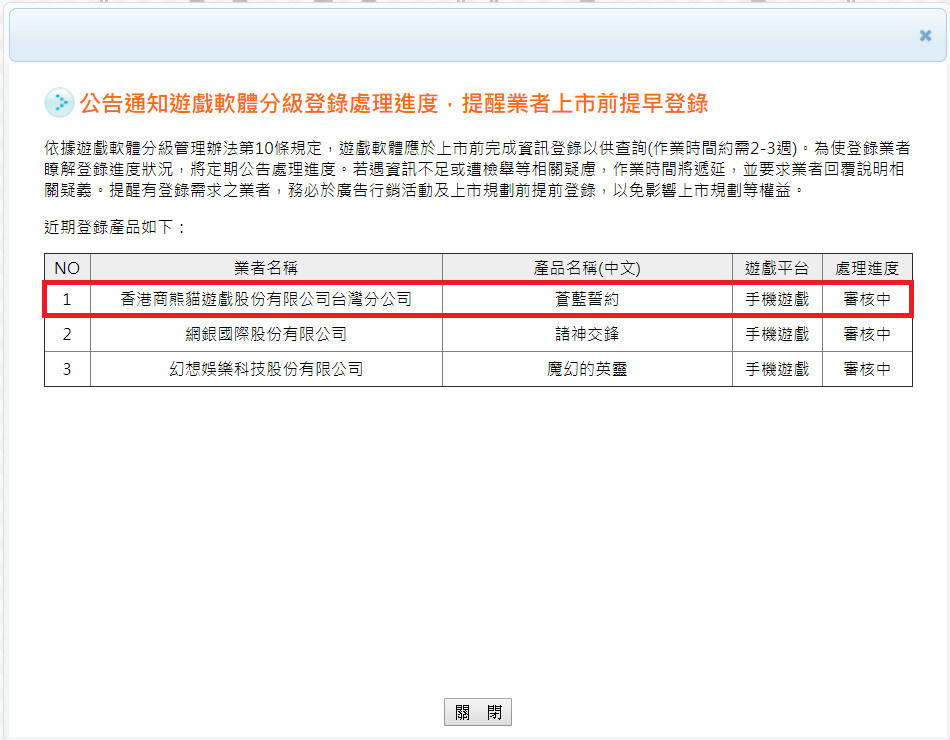Select the 香港商熊貓遊戲 company cell
Viewport: 950px width, 740px height.
point(266,299)
